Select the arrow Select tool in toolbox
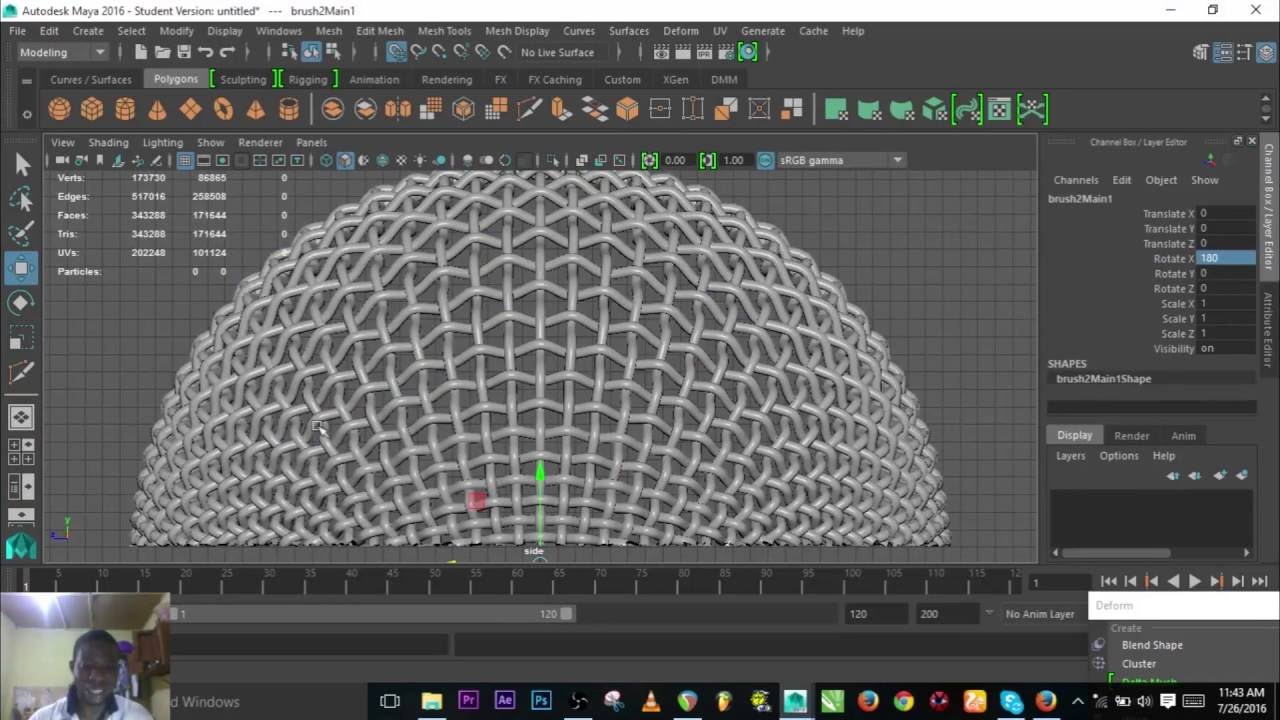 (x=21, y=164)
